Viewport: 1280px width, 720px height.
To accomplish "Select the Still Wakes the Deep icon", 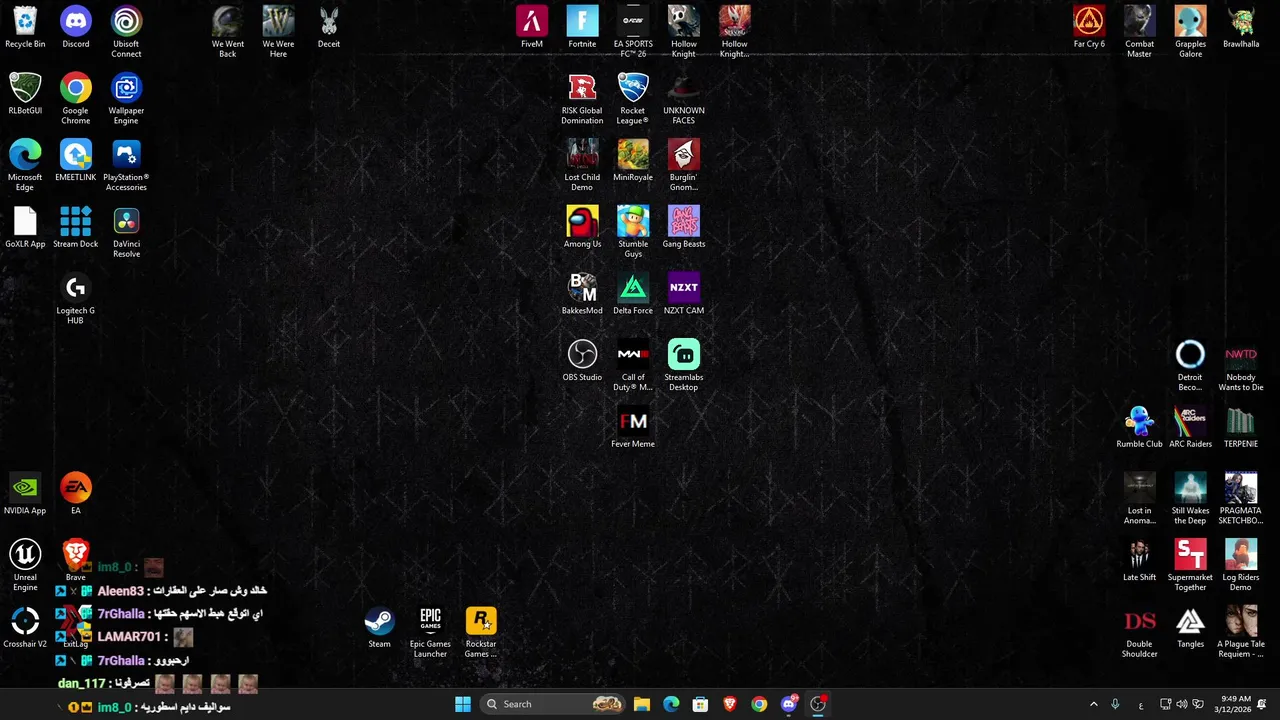I will [1190, 499].
